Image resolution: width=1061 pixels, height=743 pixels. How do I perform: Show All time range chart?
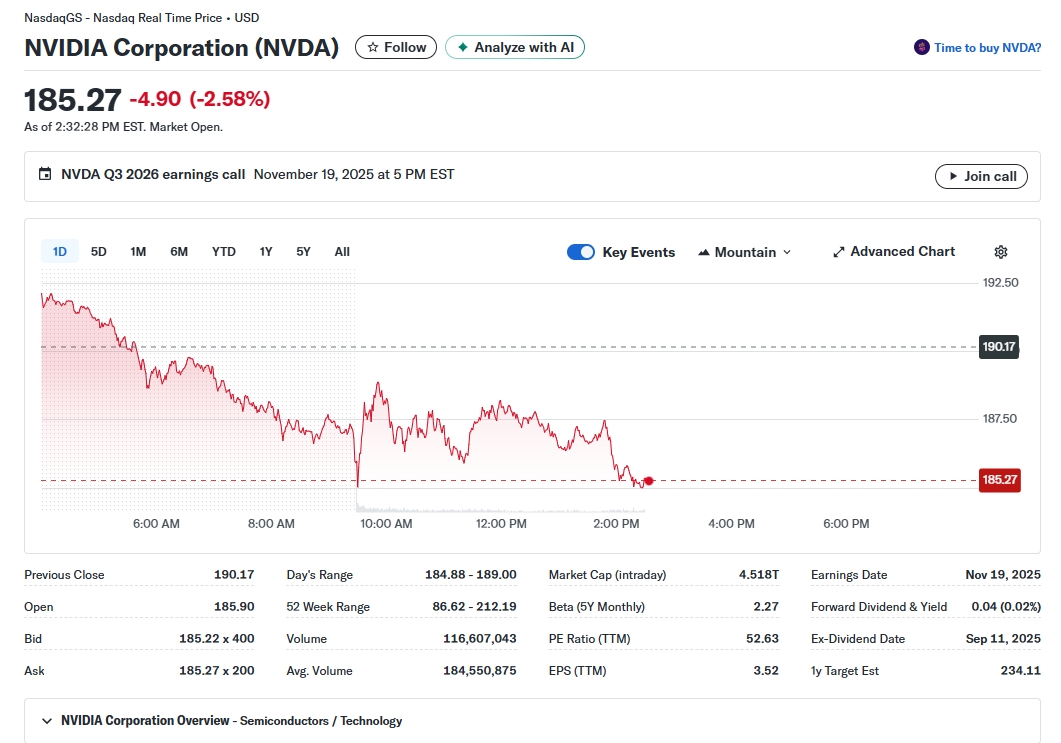point(342,252)
